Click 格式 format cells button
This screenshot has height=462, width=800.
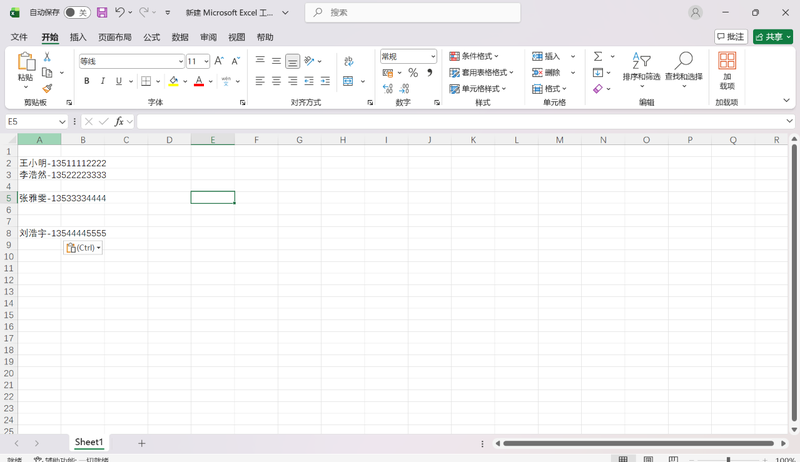tap(550, 89)
